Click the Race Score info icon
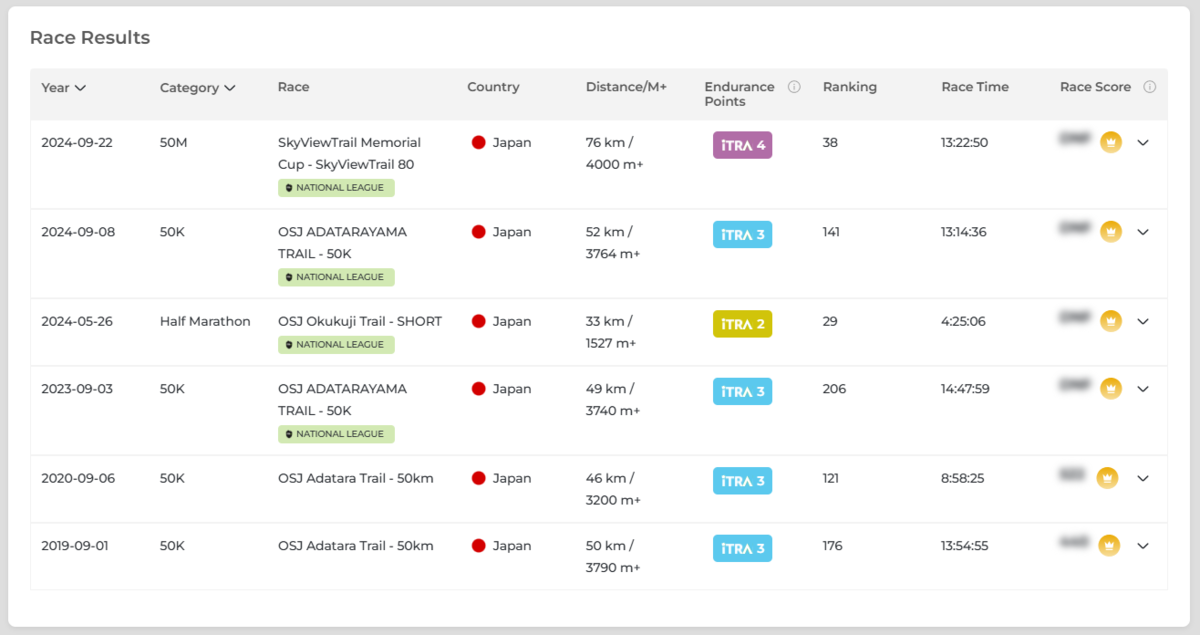Viewport: 1200px width, 635px height. coord(1149,87)
